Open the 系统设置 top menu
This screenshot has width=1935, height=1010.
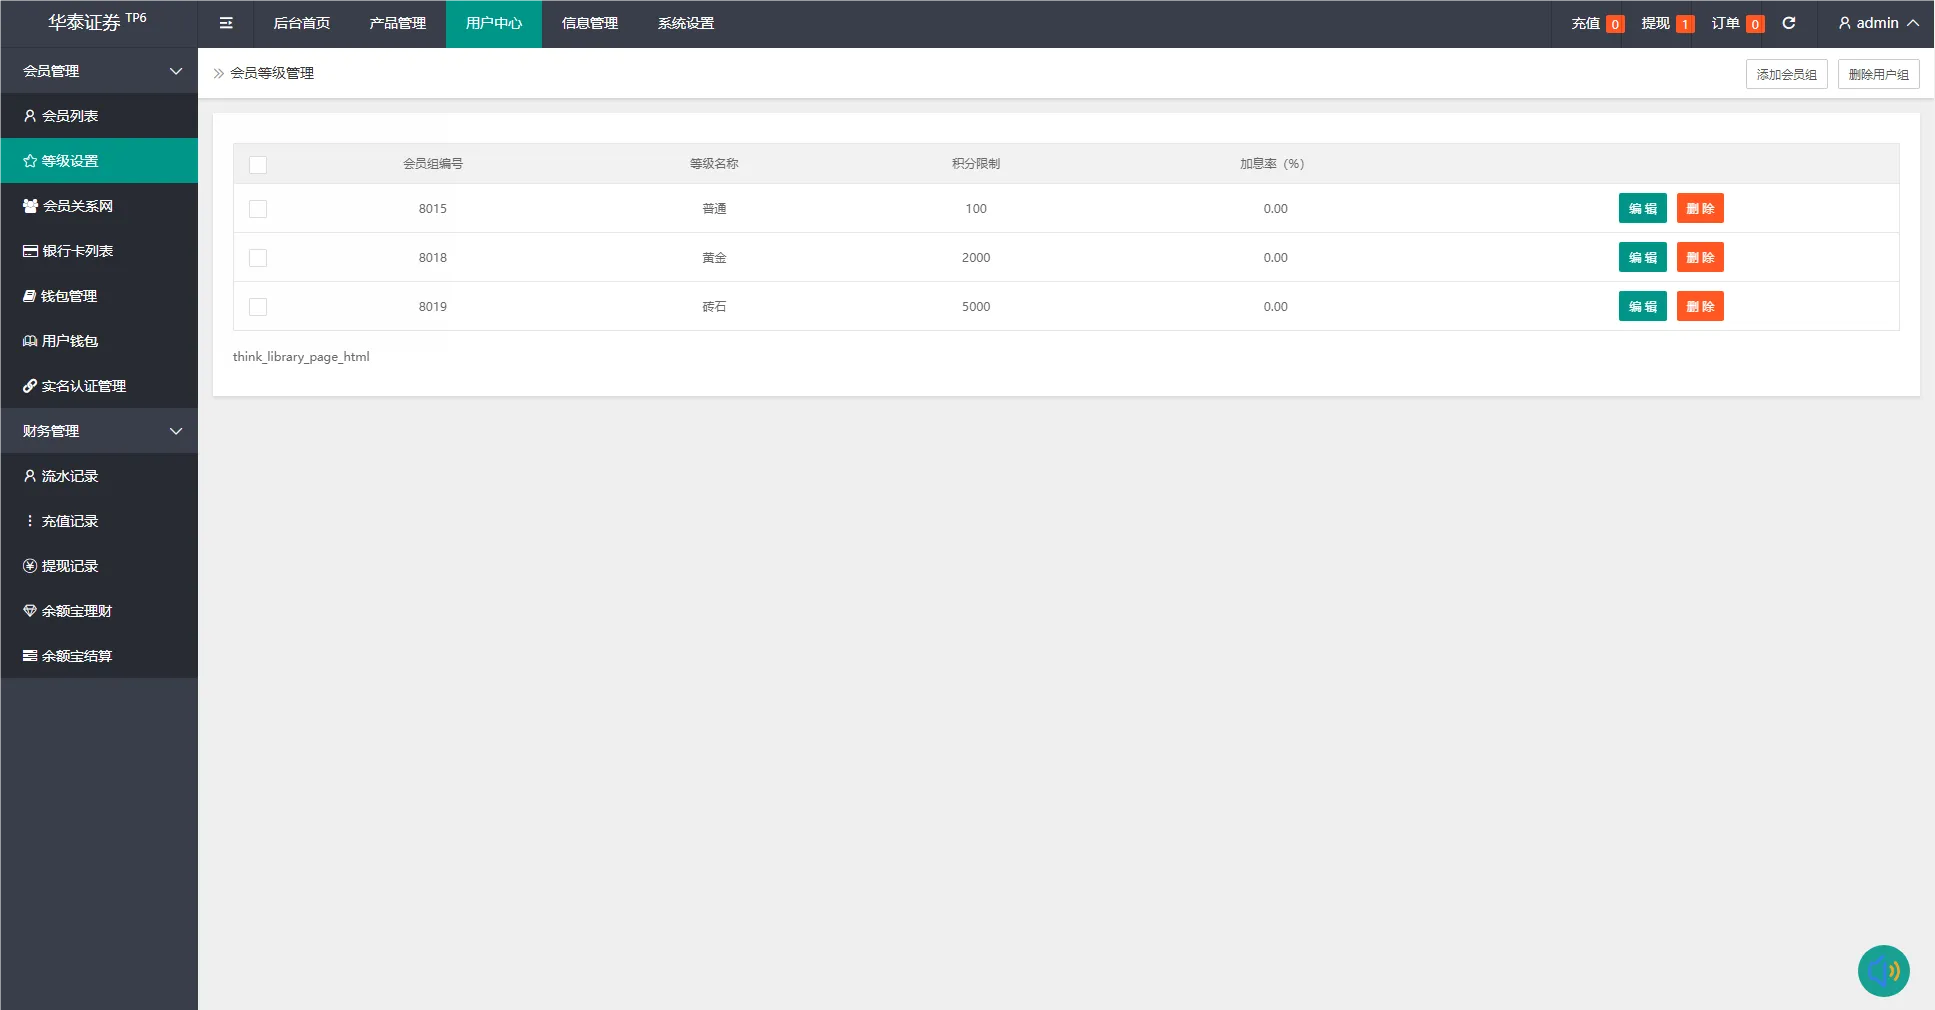[x=685, y=23]
